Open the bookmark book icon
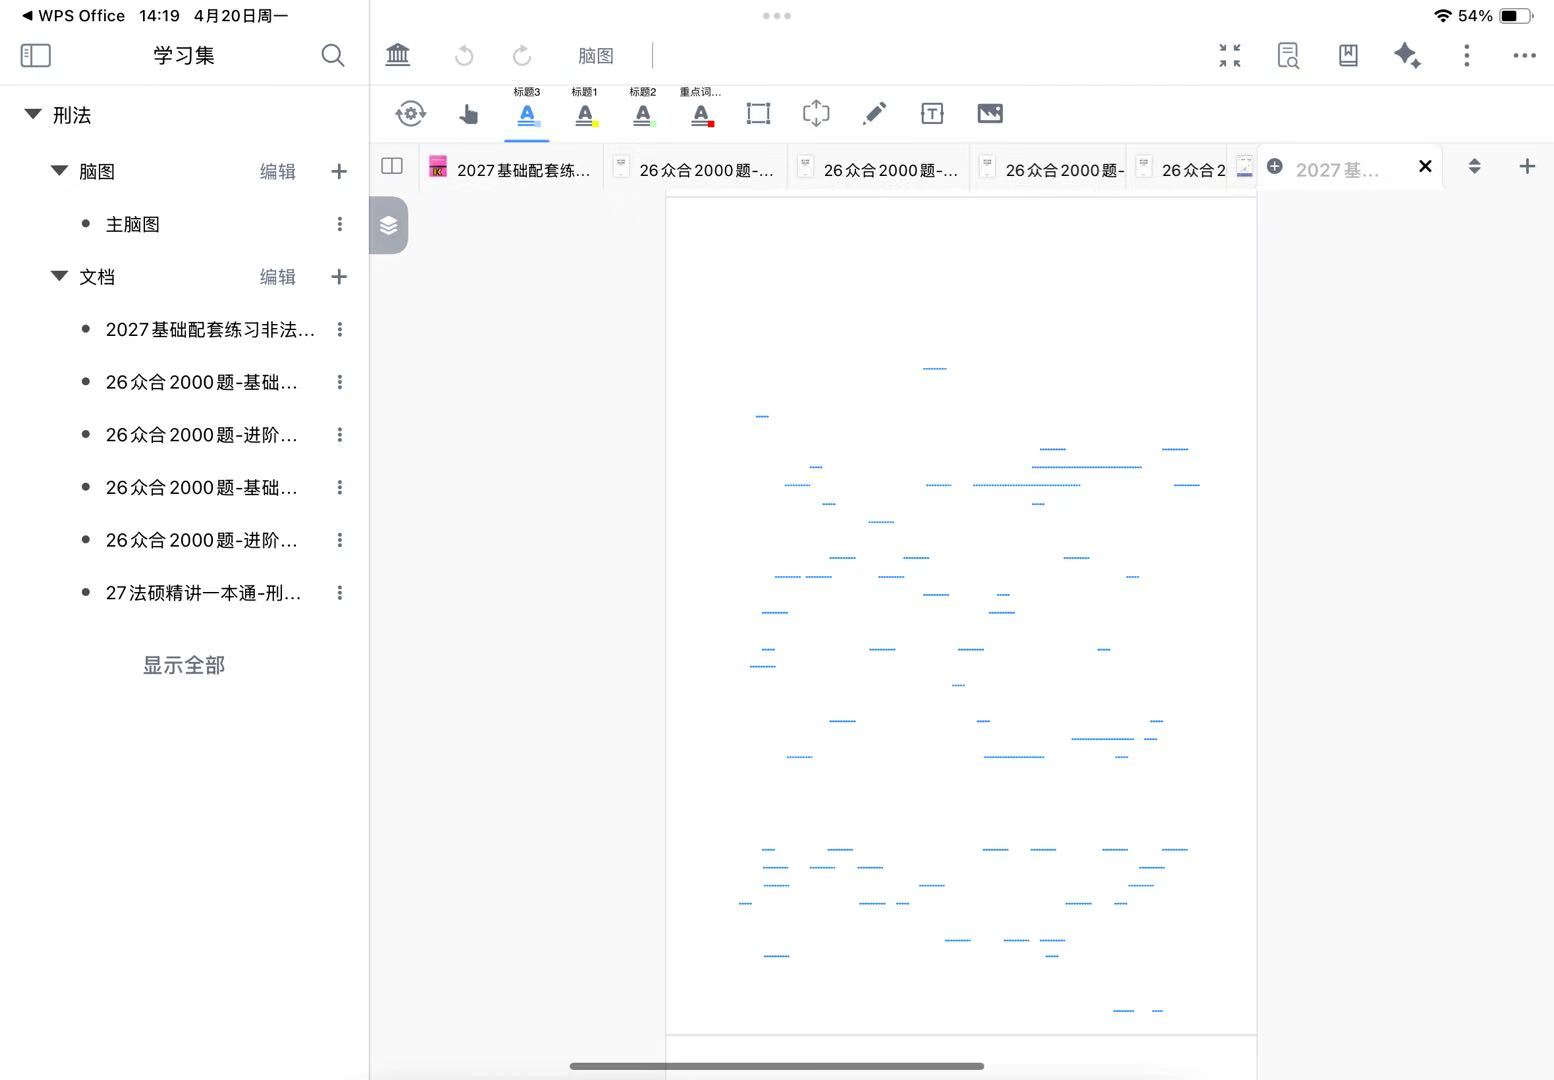 click(1348, 56)
